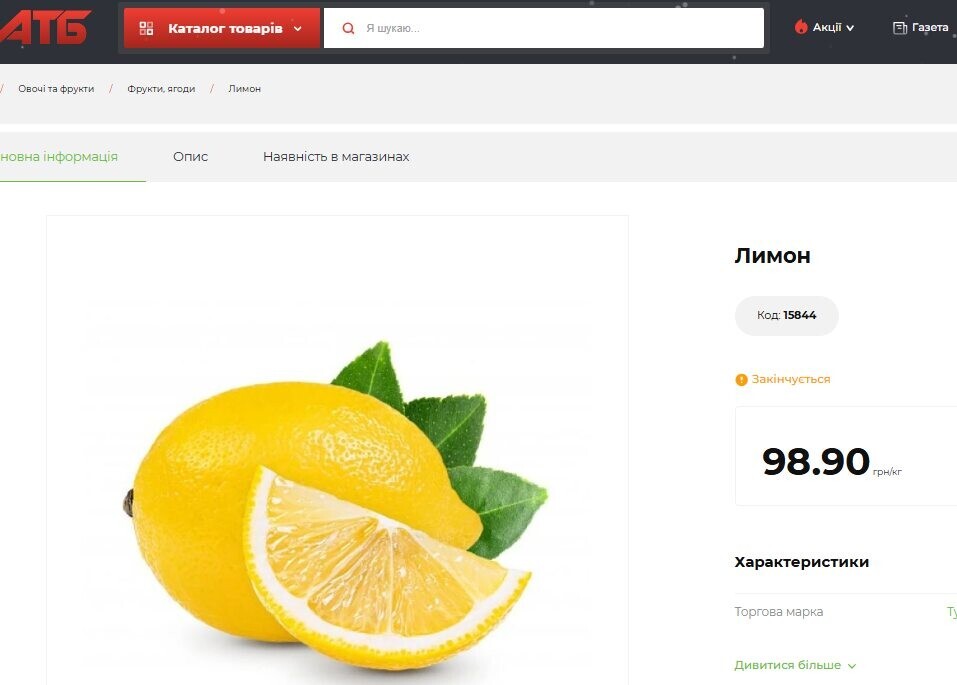Click the Каталог товарів button
This screenshot has width=957, height=685.
click(x=222, y=28)
